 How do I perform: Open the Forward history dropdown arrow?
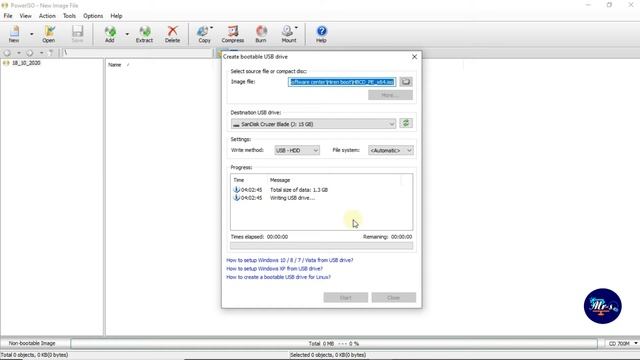(41, 53)
